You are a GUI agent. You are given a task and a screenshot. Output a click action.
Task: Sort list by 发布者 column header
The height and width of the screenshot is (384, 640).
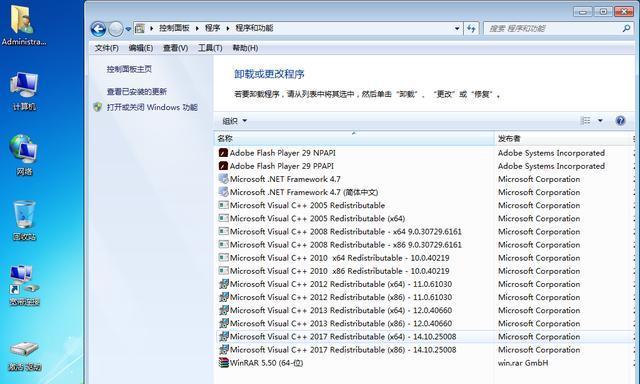[x=564, y=138]
